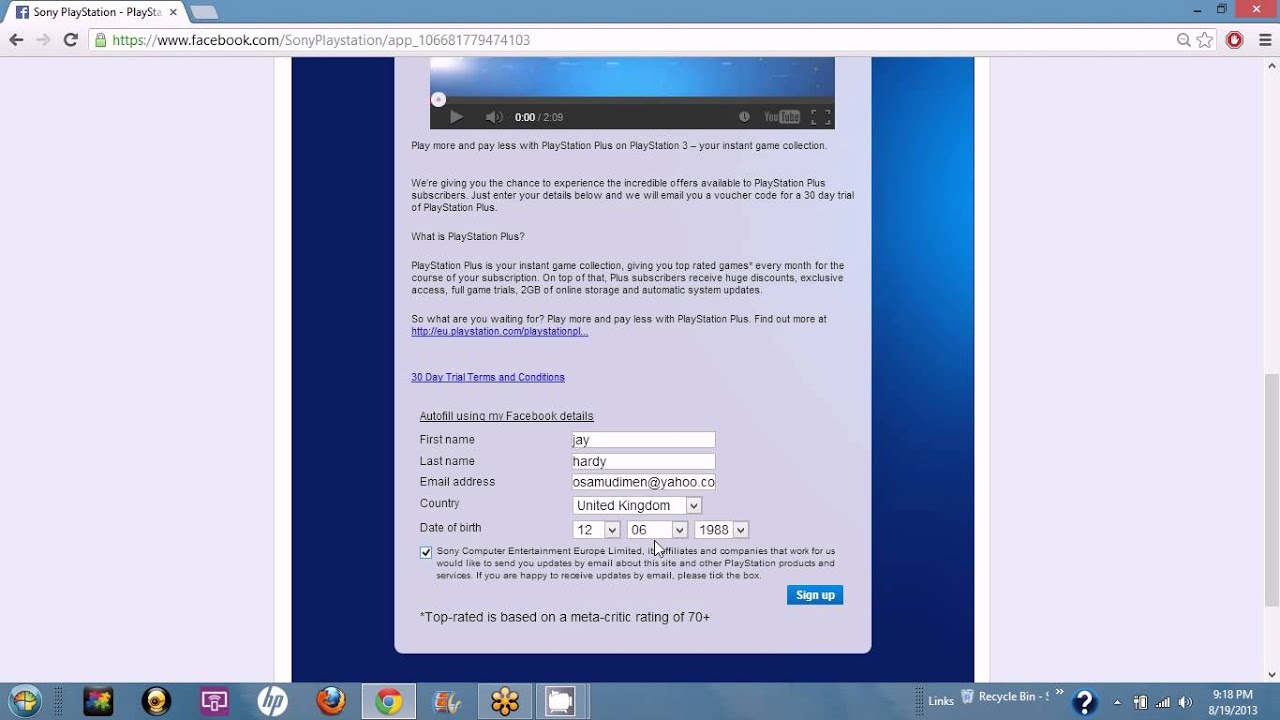Image resolution: width=1280 pixels, height=720 pixels.
Task: Click Autofill using my Facebook details
Action: (x=506, y=416)
